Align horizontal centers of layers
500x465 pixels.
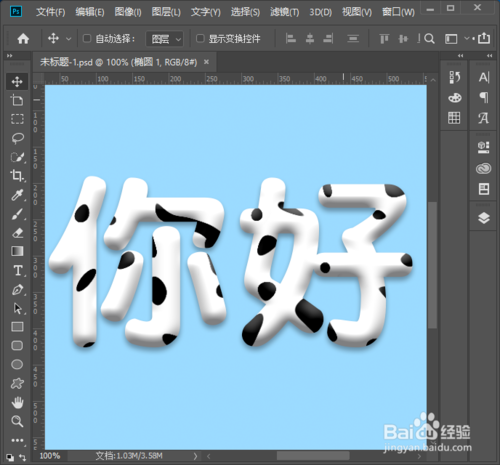(310, 39)
